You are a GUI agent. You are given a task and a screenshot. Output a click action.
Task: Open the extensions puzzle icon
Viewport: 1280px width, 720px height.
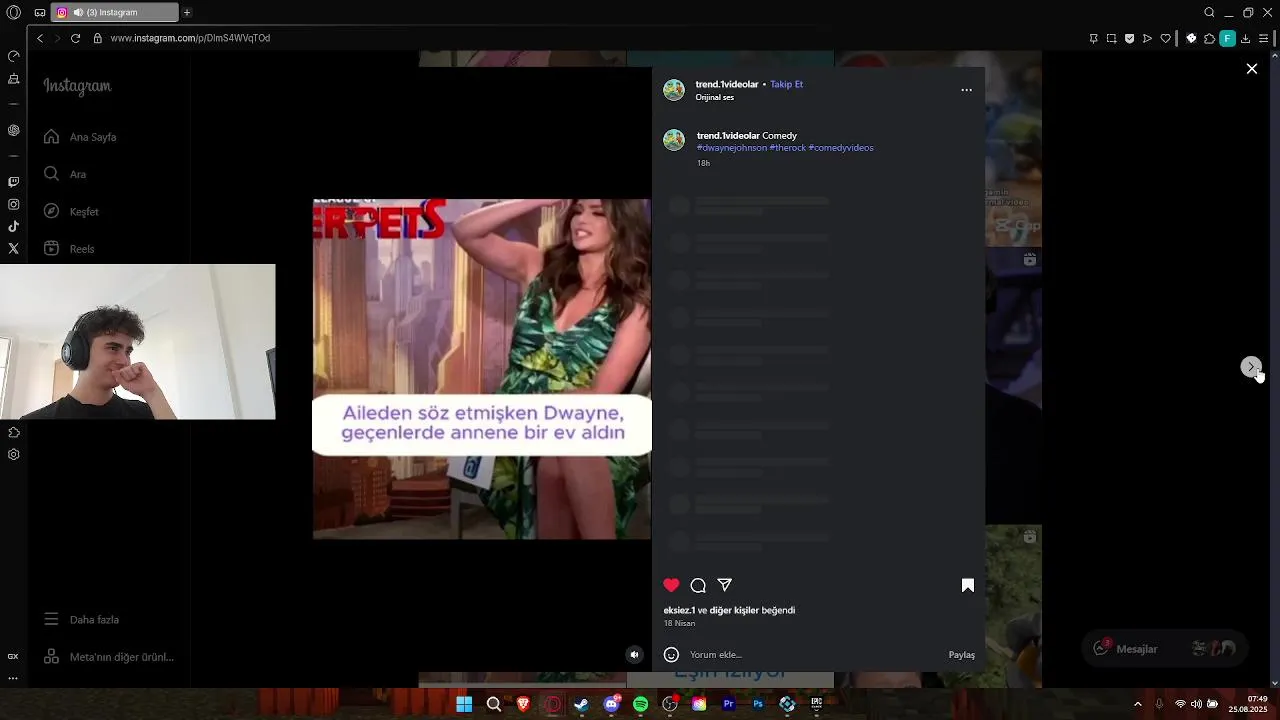(x=1209, y=38)
